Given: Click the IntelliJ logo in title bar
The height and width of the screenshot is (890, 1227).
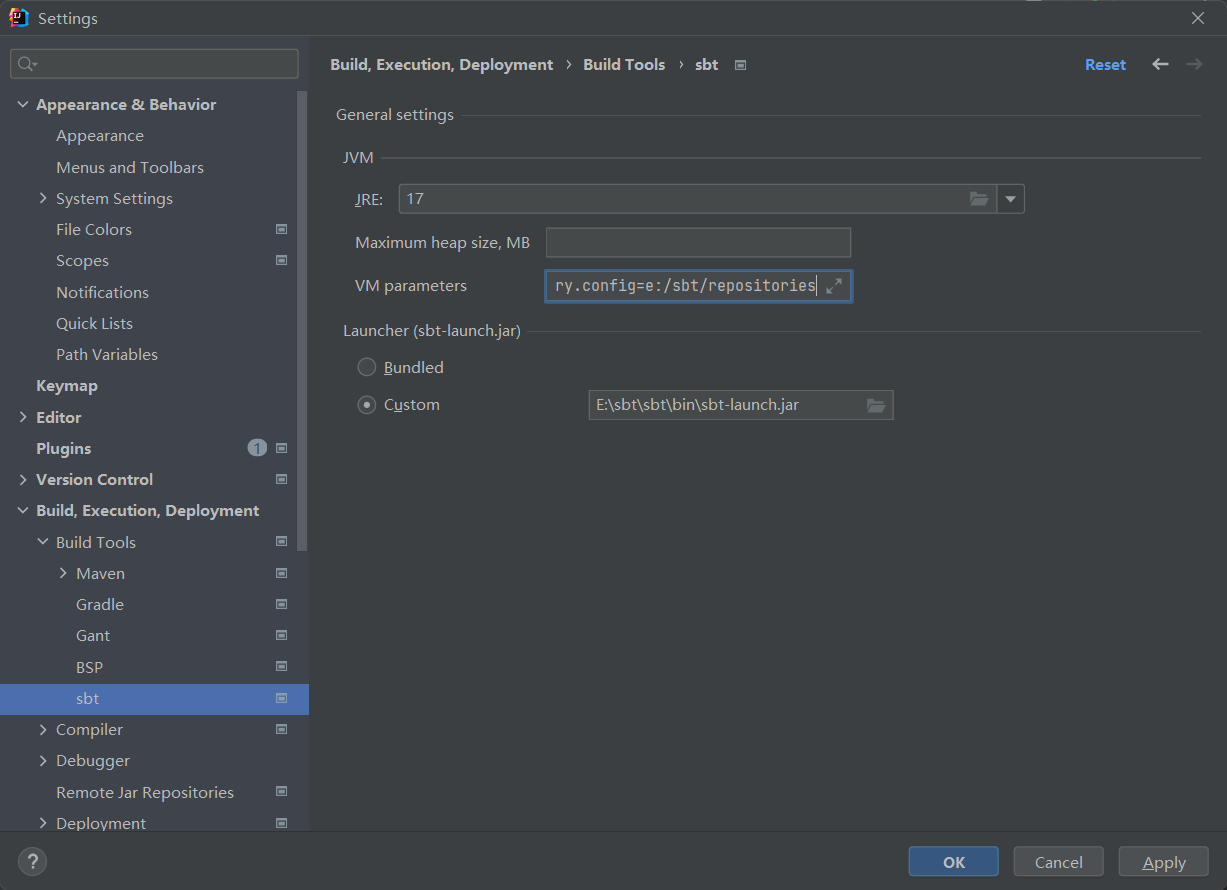Looking at the screenshot, I should pos(19,18).
